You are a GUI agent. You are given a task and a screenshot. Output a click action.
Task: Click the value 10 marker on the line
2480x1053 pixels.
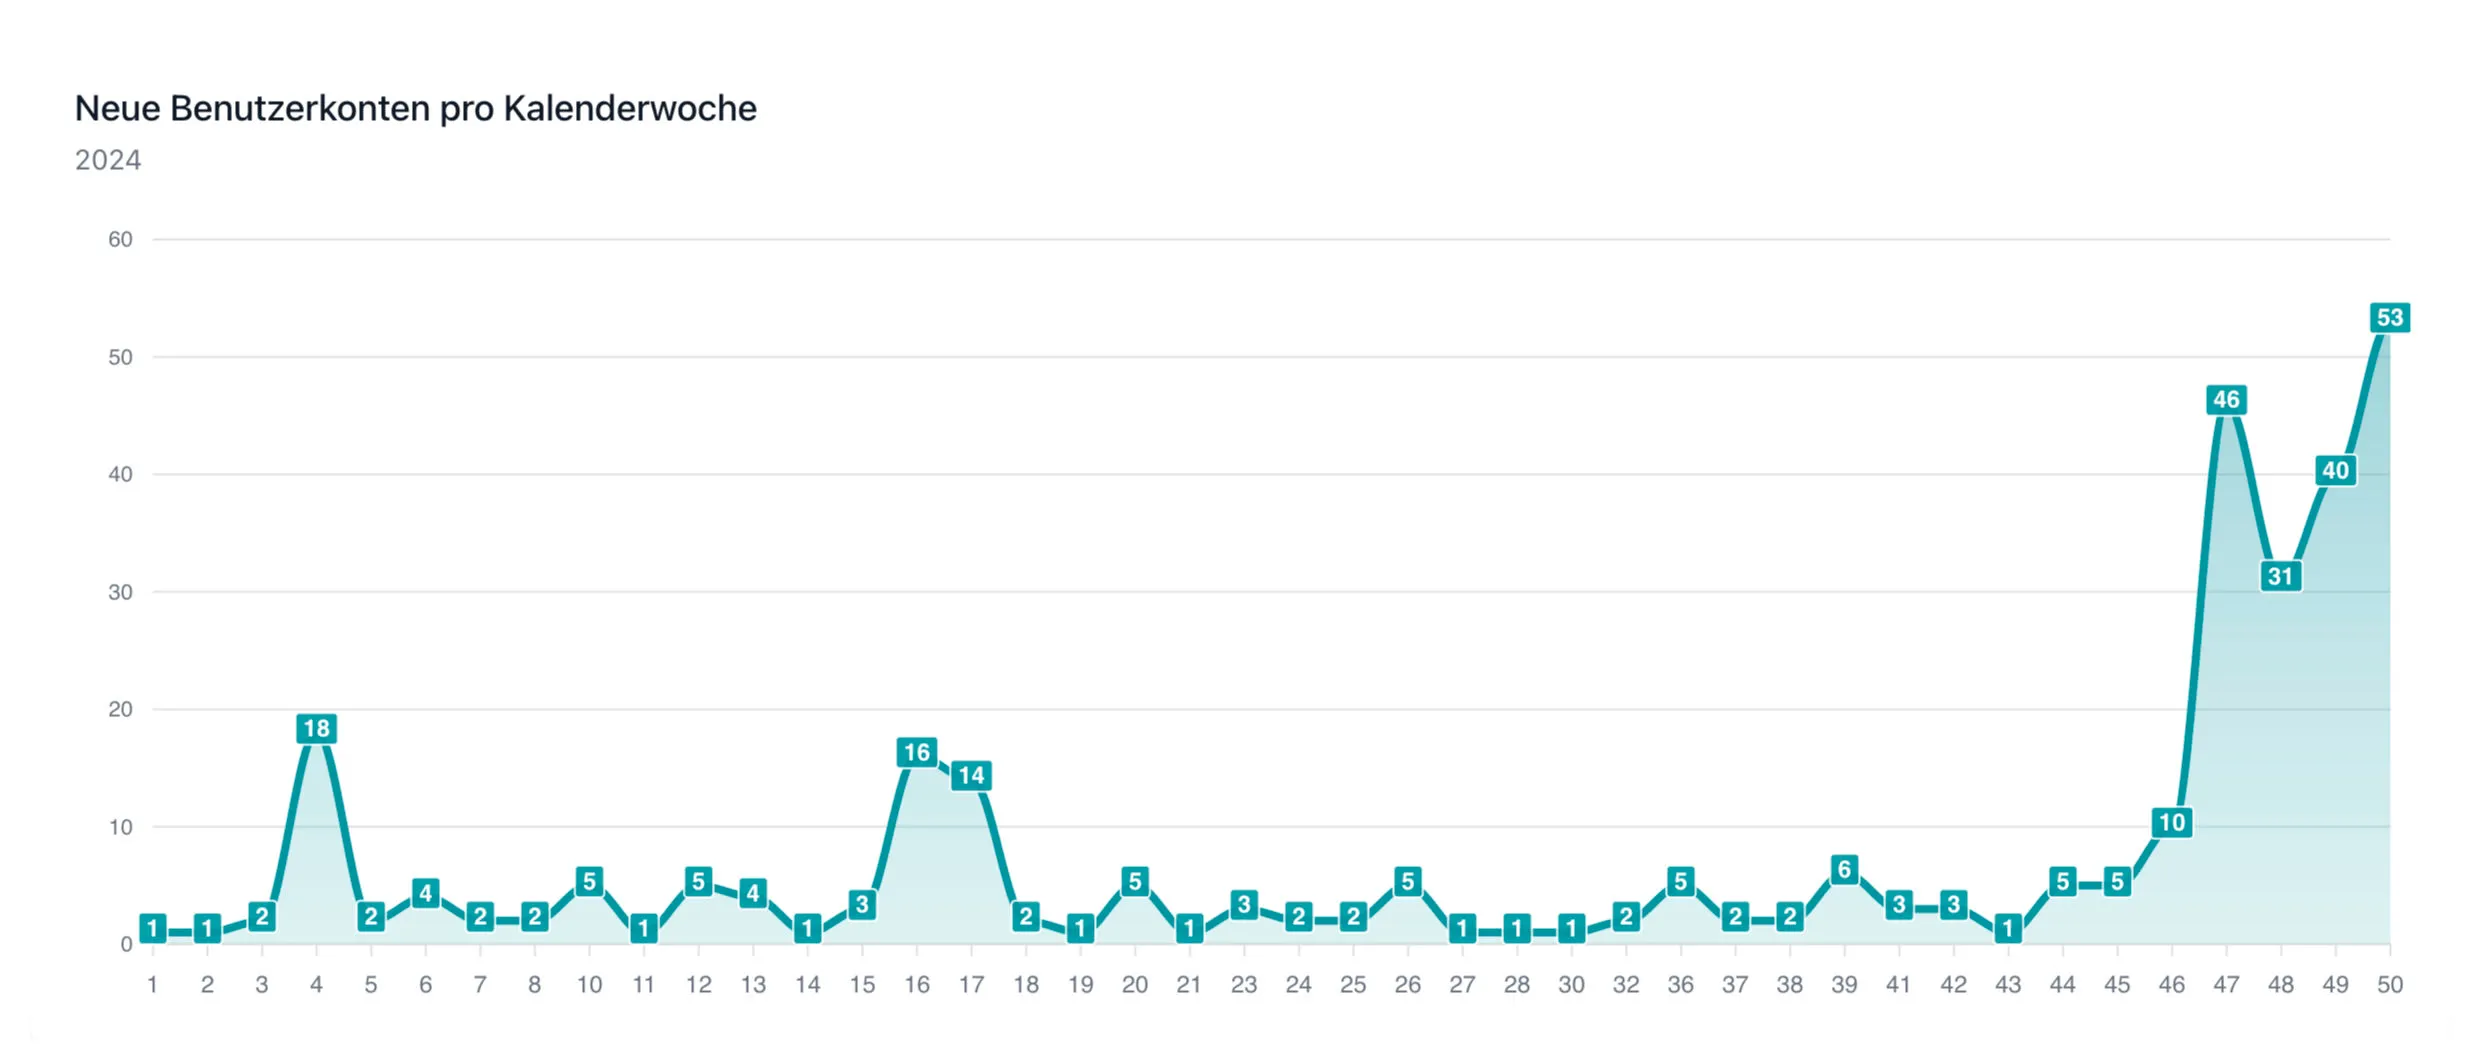[2171, 823]
